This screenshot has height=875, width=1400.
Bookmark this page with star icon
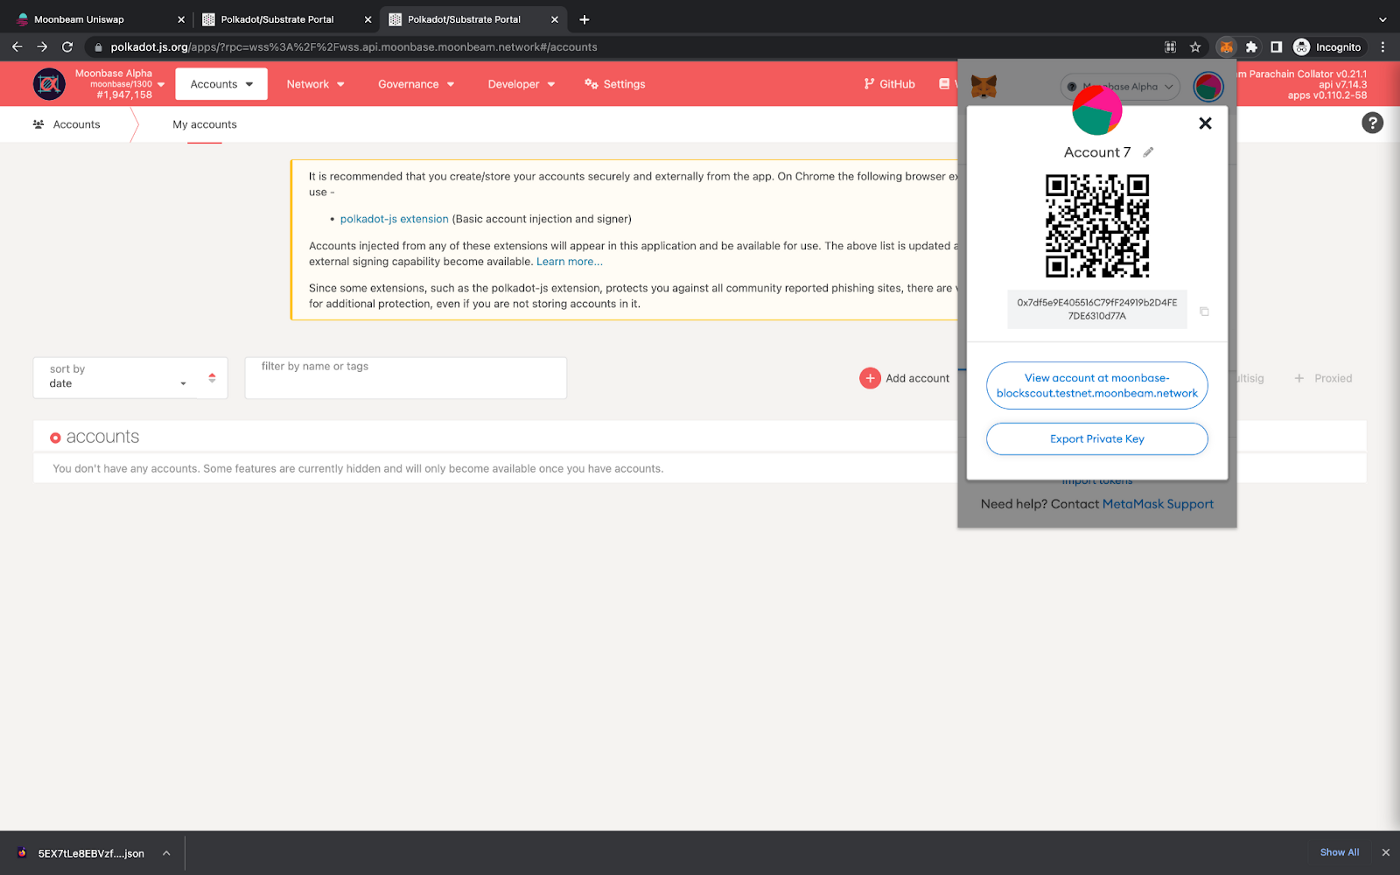(1195, 47)
